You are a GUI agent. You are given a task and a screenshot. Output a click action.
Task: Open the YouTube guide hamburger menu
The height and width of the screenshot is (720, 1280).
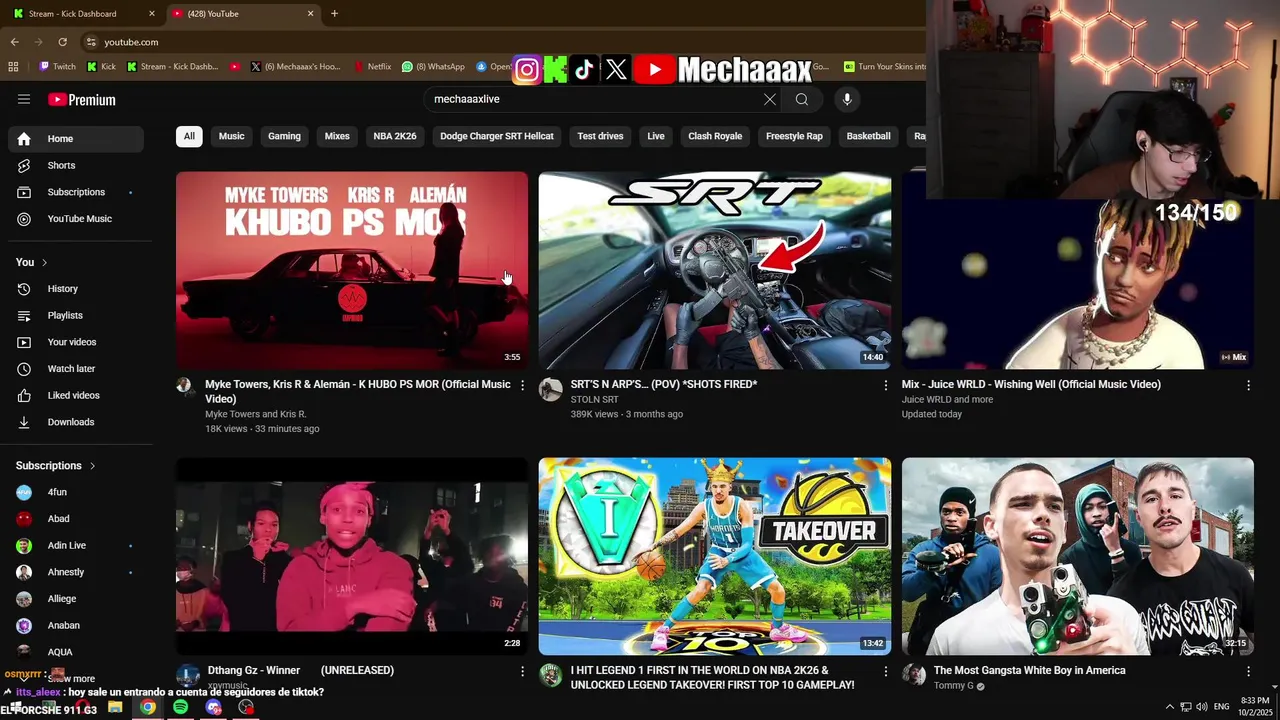[x=24, y=99]
